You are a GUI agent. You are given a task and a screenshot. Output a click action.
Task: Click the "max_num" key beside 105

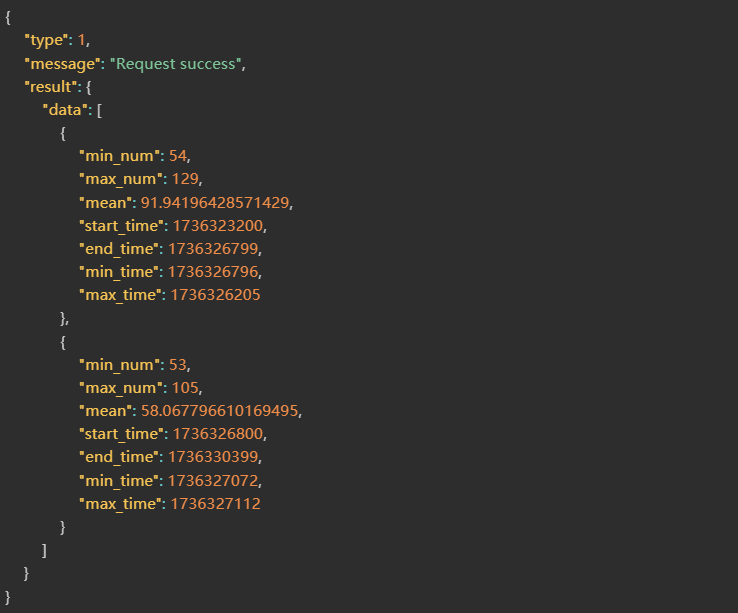120,388
